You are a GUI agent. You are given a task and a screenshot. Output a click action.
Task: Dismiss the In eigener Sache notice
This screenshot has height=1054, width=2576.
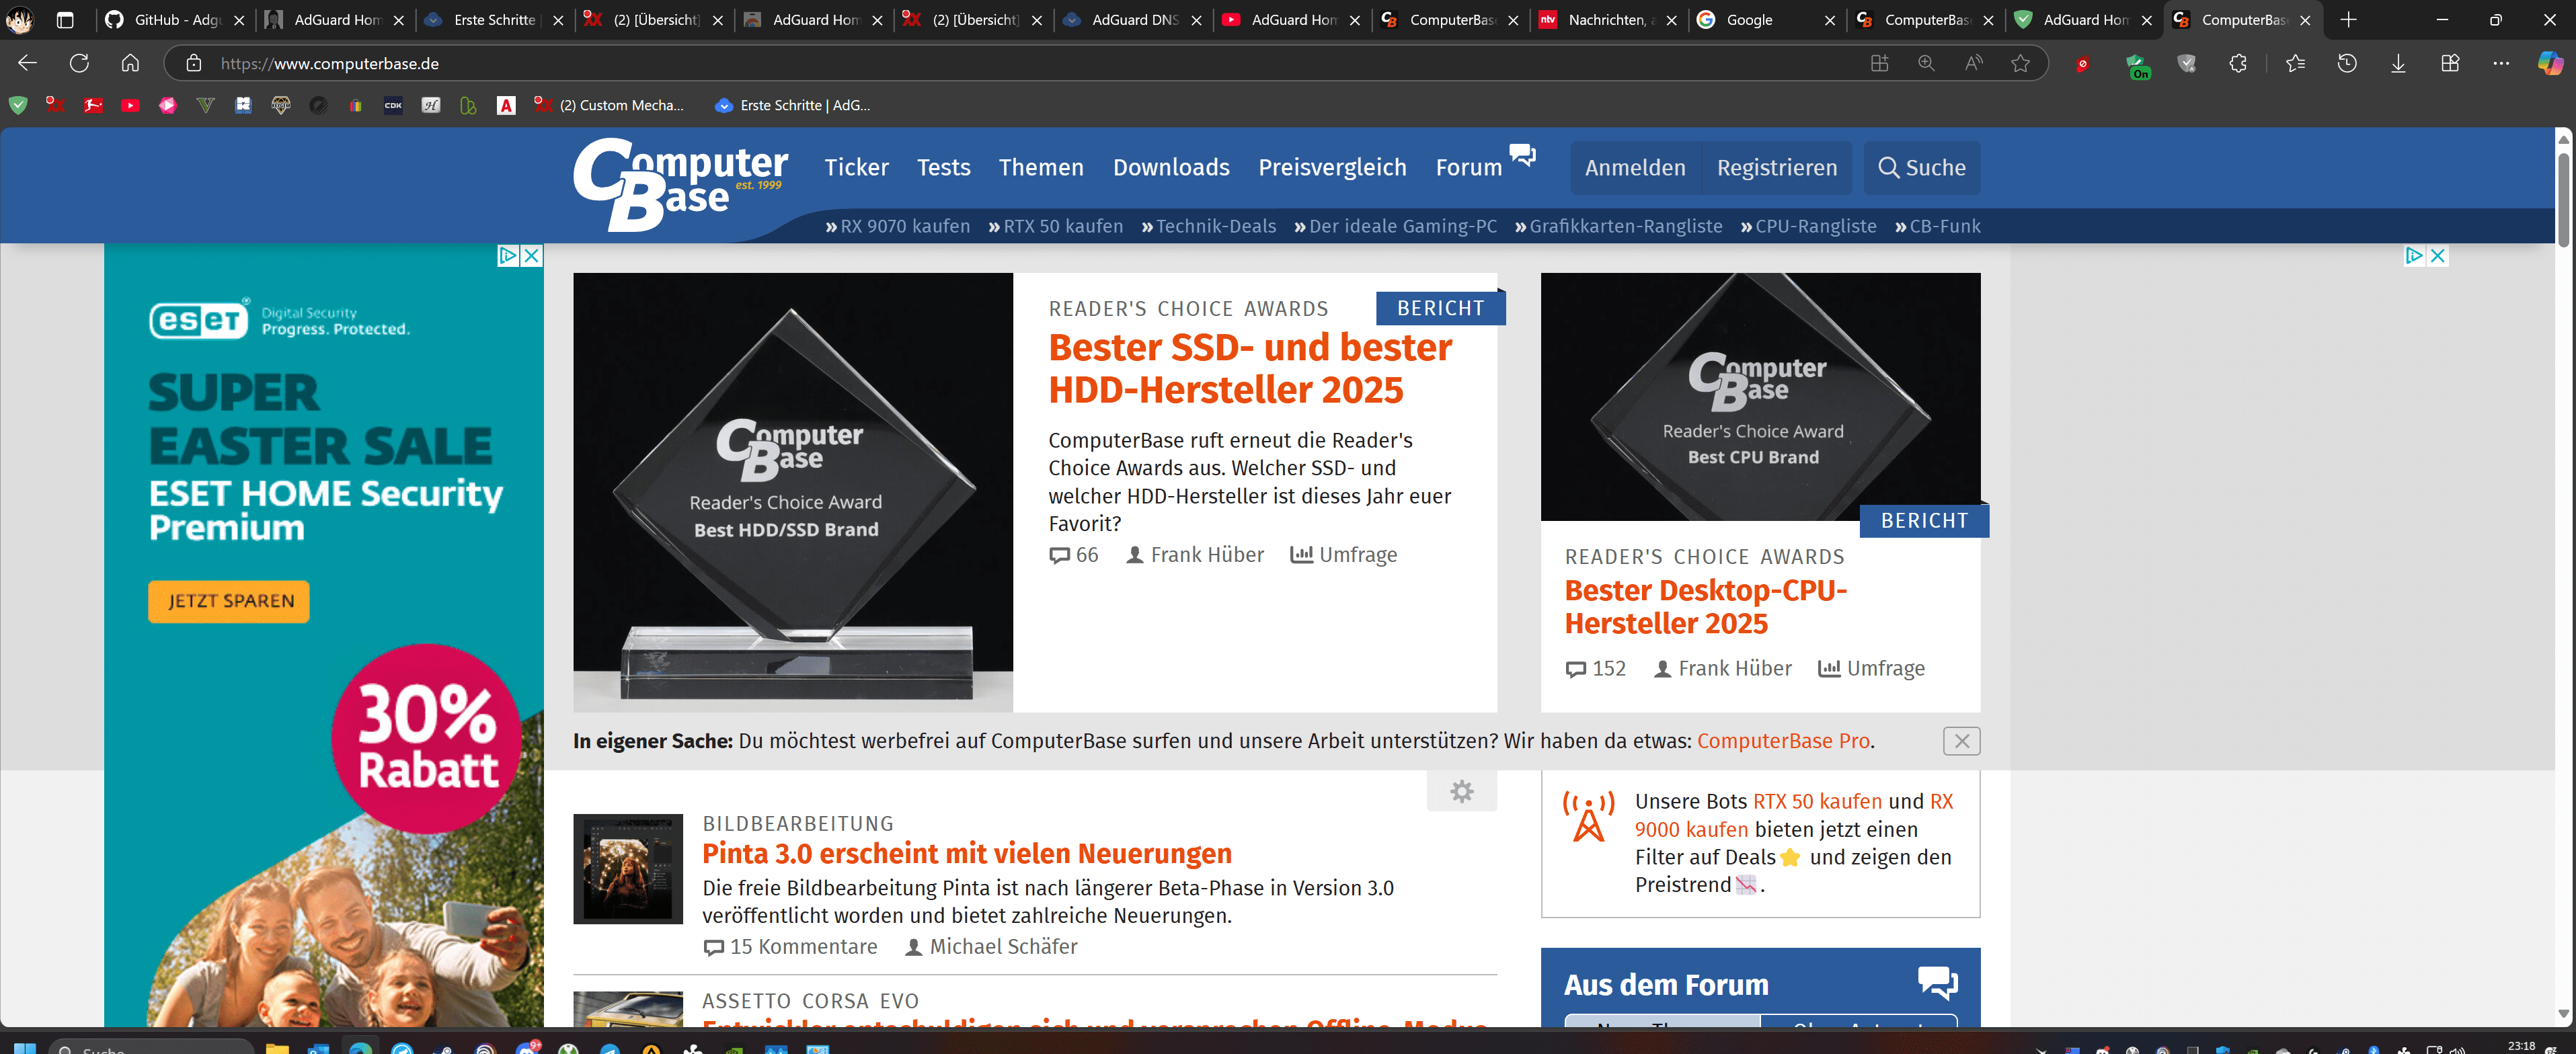(x=1961, y=741)
